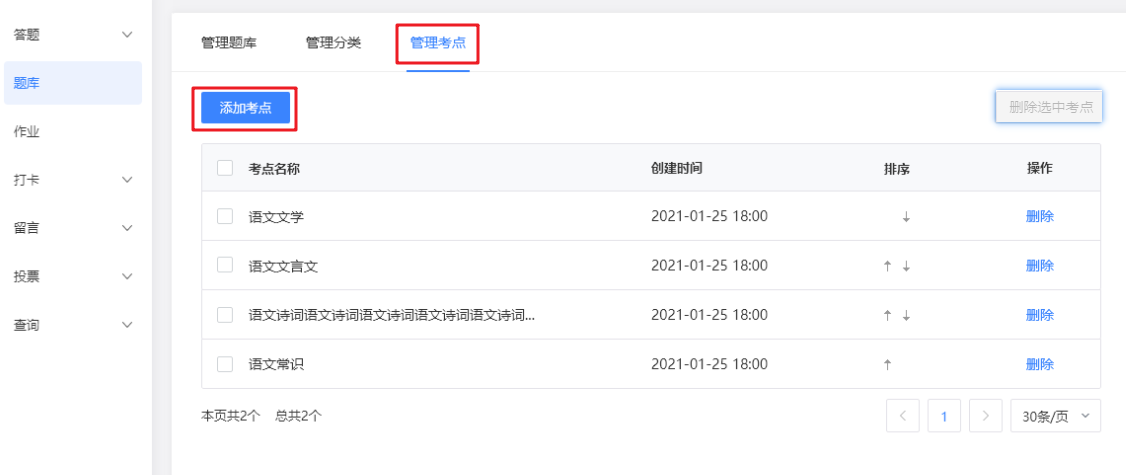Image resolution: width=1126 pixels, height=475 pixels.
Task: Go to next page arrow
Action: (986, 416)
